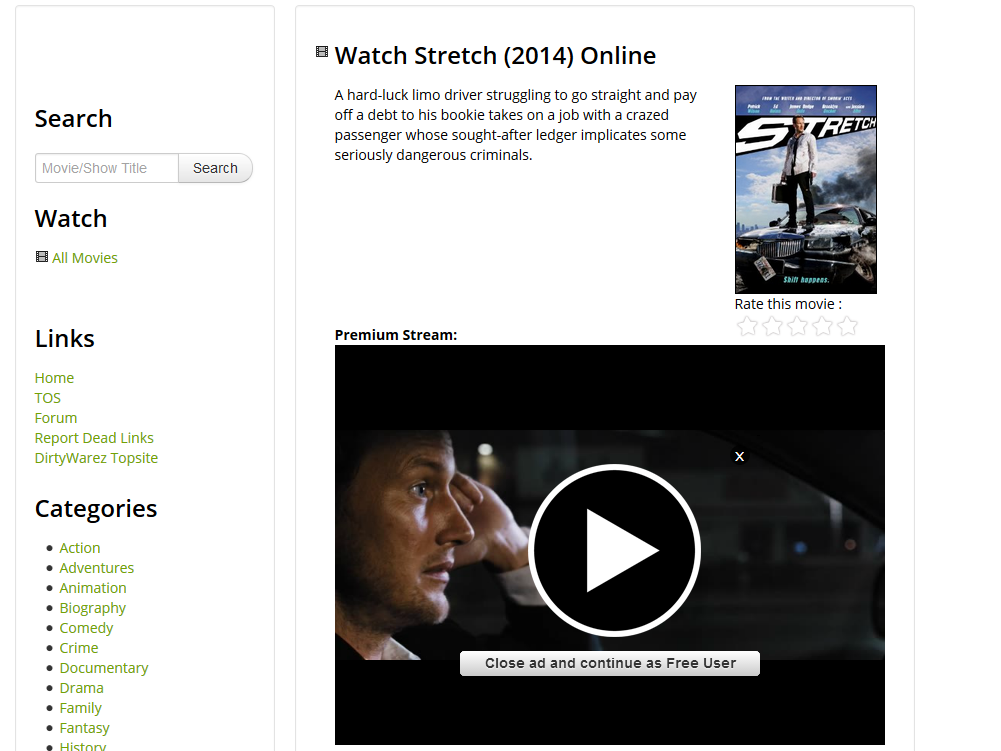Browse the Biography category
This screenshot has width=1001, height=751.
click(x=93, y=608)
